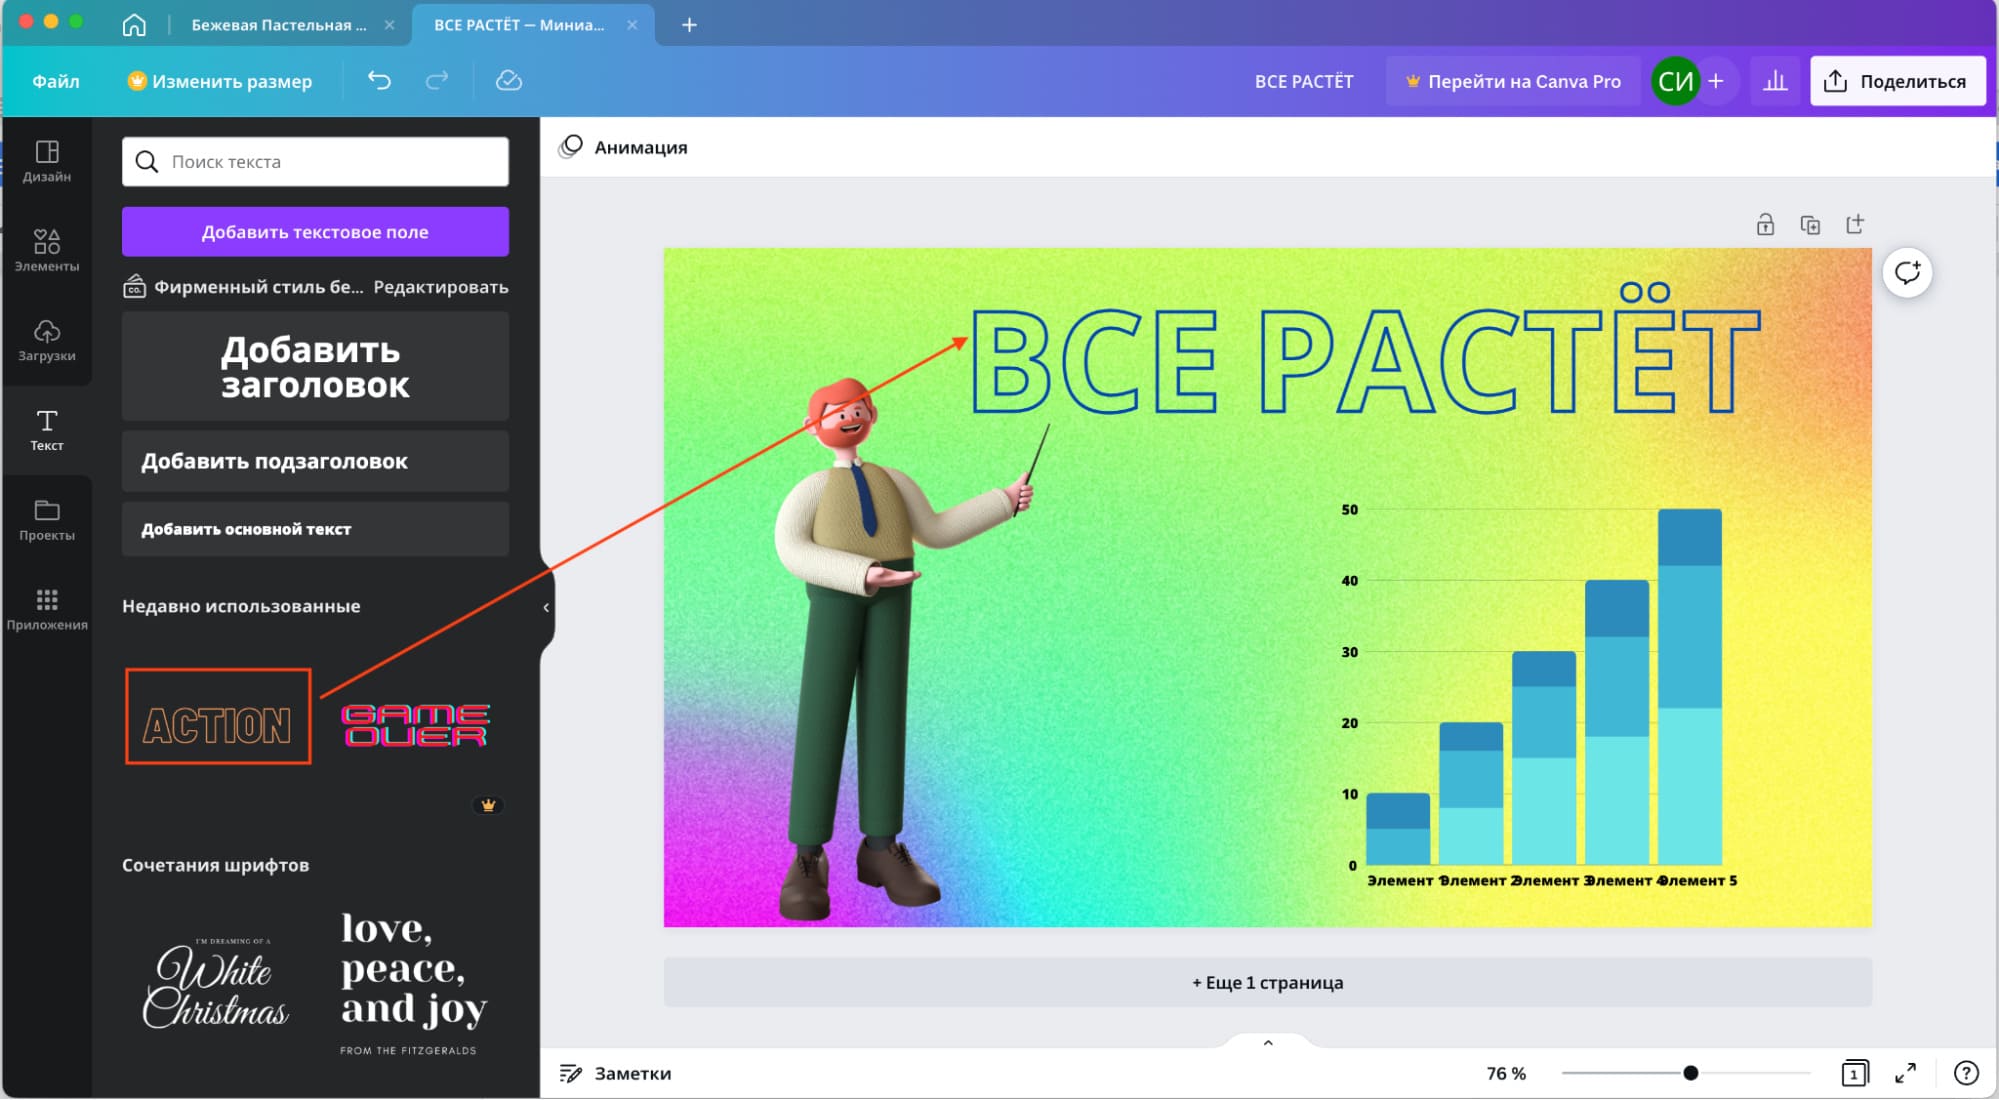Adjust the zoom slider handle
The height and width of the screenshot is (1100, 1999).
click(1690, 1073)
